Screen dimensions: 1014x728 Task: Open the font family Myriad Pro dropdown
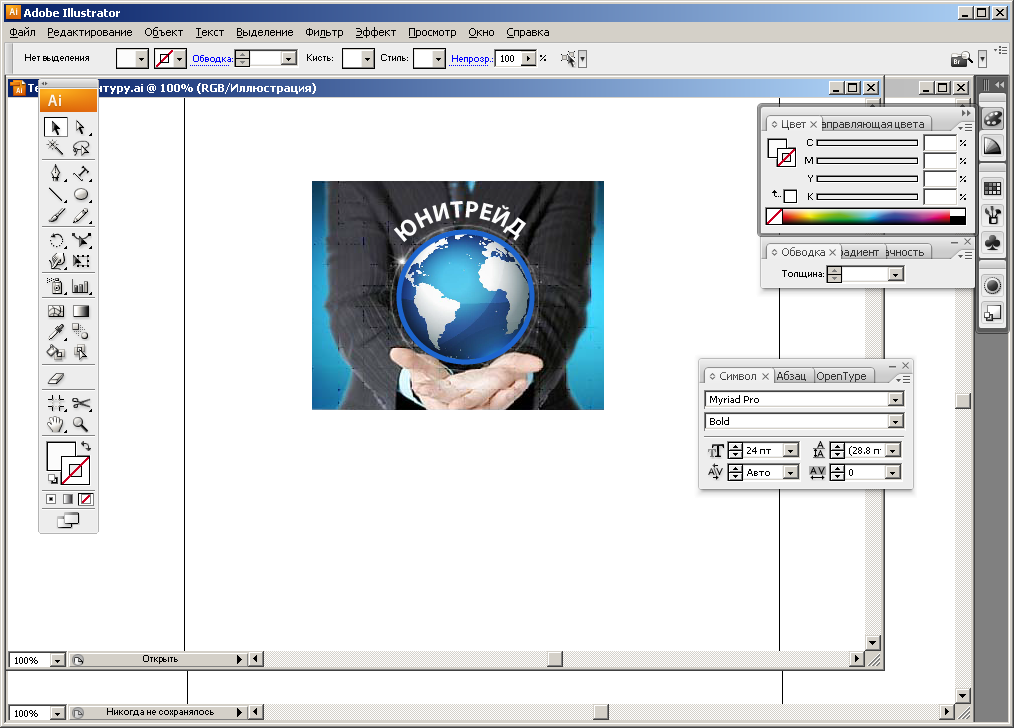(895, 400)
